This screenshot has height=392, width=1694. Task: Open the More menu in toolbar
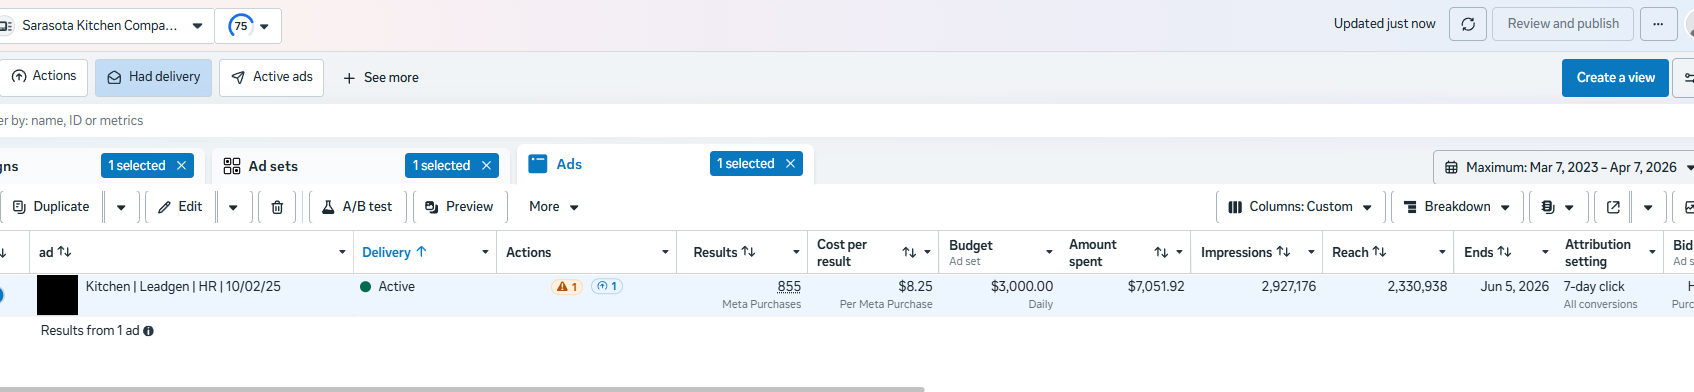pyautogui.click(x=554, y=207)
